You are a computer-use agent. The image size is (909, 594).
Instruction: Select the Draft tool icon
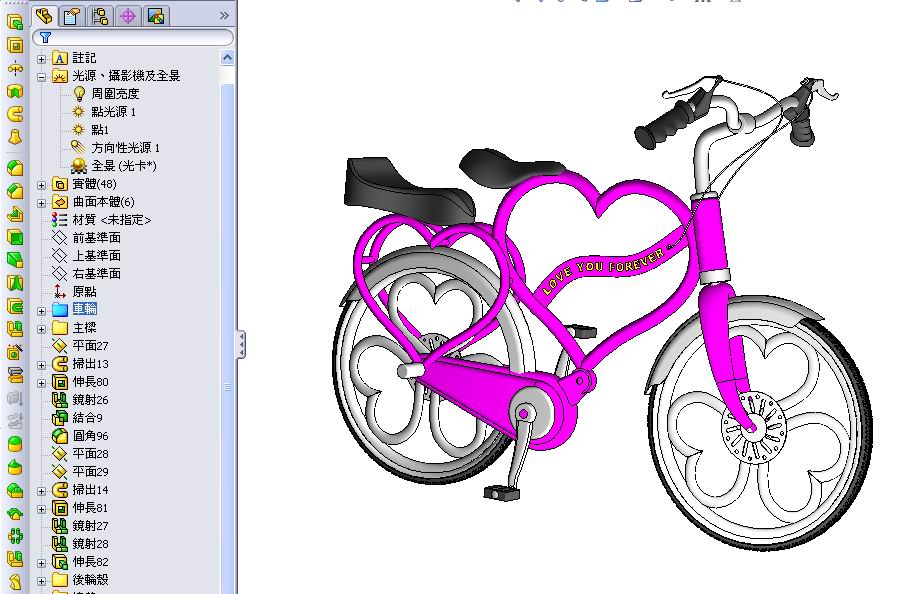[15, 260]
